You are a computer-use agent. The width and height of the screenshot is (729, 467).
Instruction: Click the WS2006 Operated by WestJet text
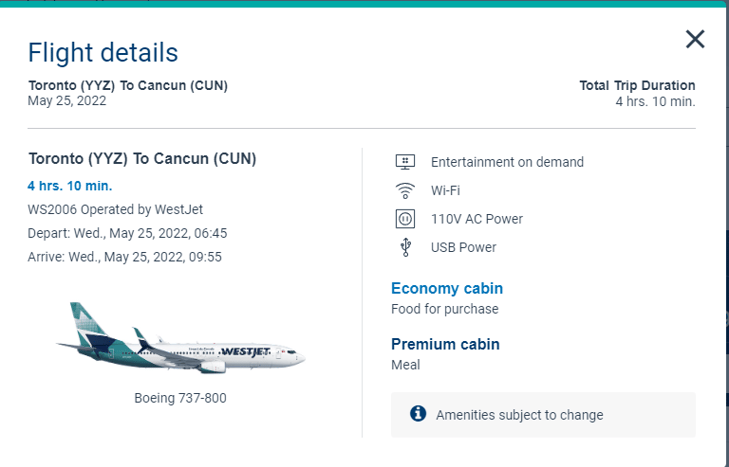pos(115,209)
